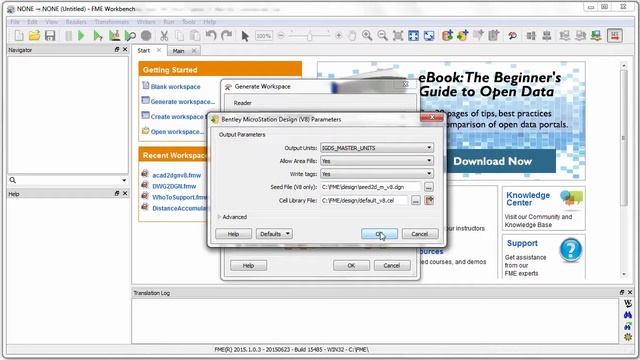Click the Add Writer toolbar icon
Viewport: 640px width, 360px height.
pyautogui.click(x=463, y=36)
